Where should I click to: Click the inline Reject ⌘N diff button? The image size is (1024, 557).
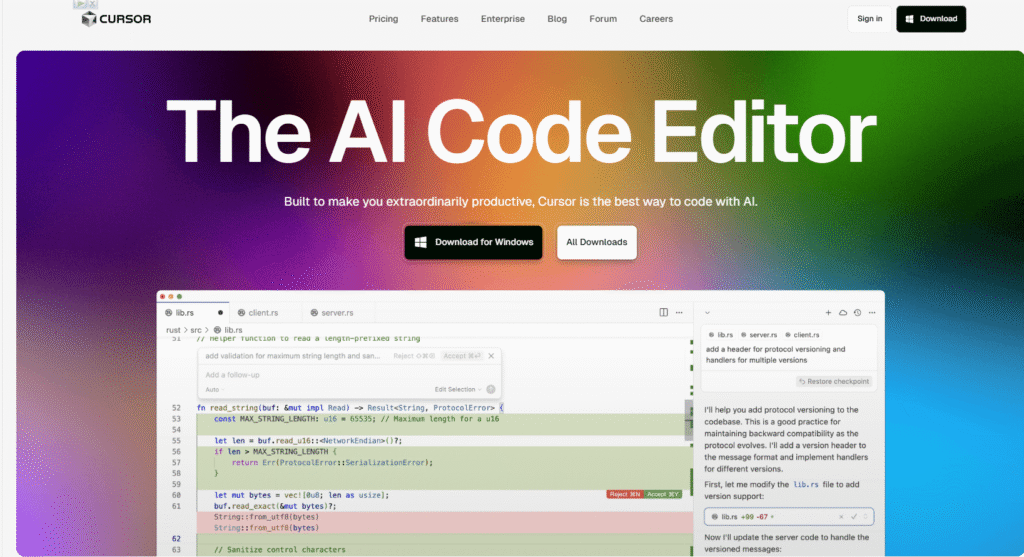[x=625, y=494]
